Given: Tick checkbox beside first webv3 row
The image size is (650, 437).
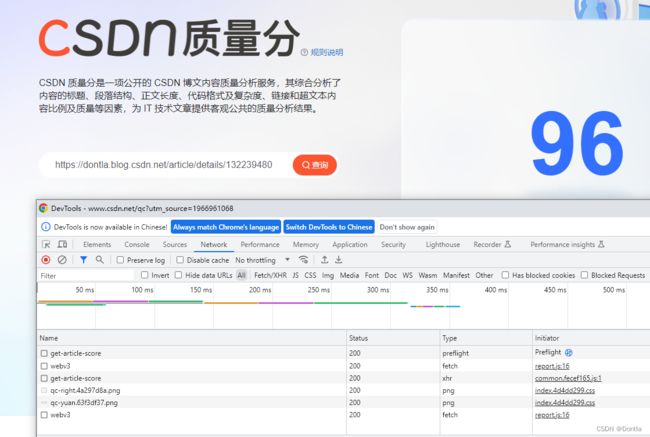Looking at the screenshot, I should click(x=44, y=366).
